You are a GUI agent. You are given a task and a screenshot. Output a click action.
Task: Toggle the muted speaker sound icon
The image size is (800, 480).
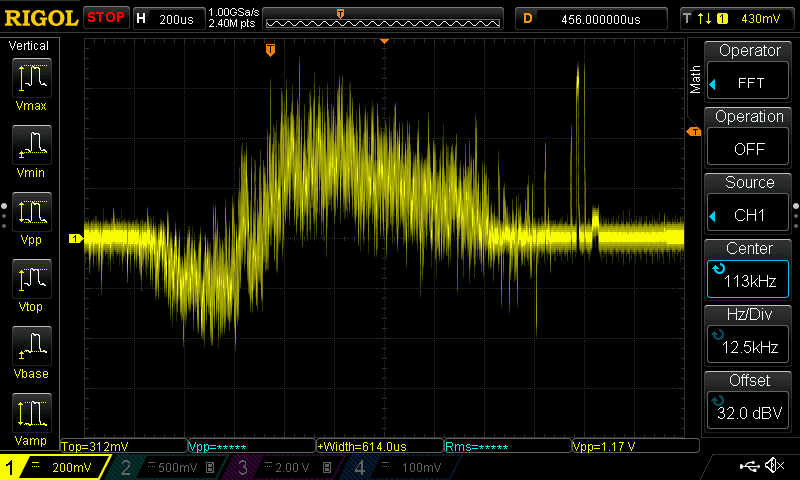click(774, 465)
